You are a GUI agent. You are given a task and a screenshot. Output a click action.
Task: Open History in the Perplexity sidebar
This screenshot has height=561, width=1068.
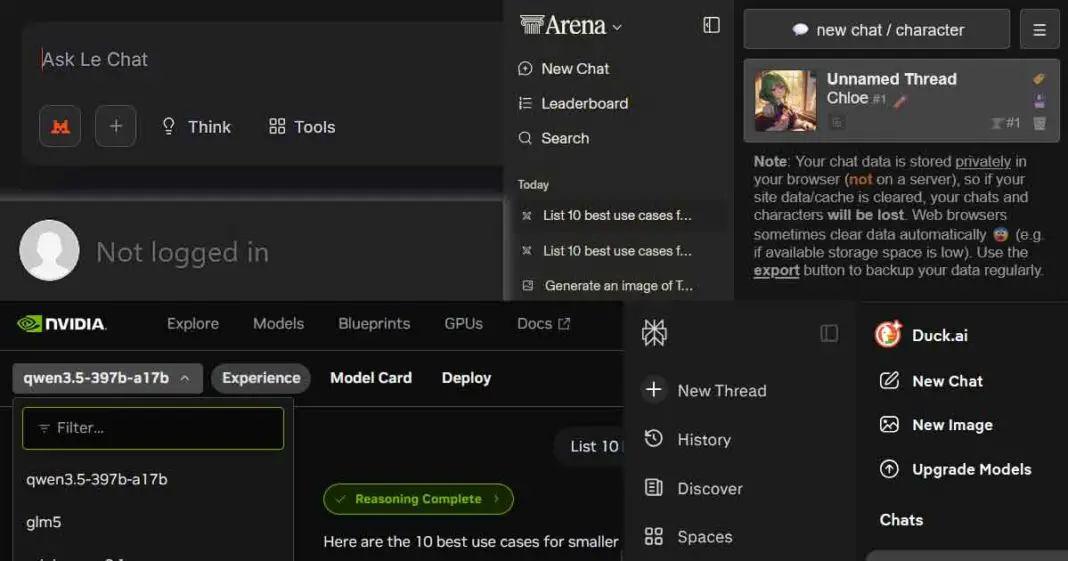pyautogui.click(x=687, y=440)
